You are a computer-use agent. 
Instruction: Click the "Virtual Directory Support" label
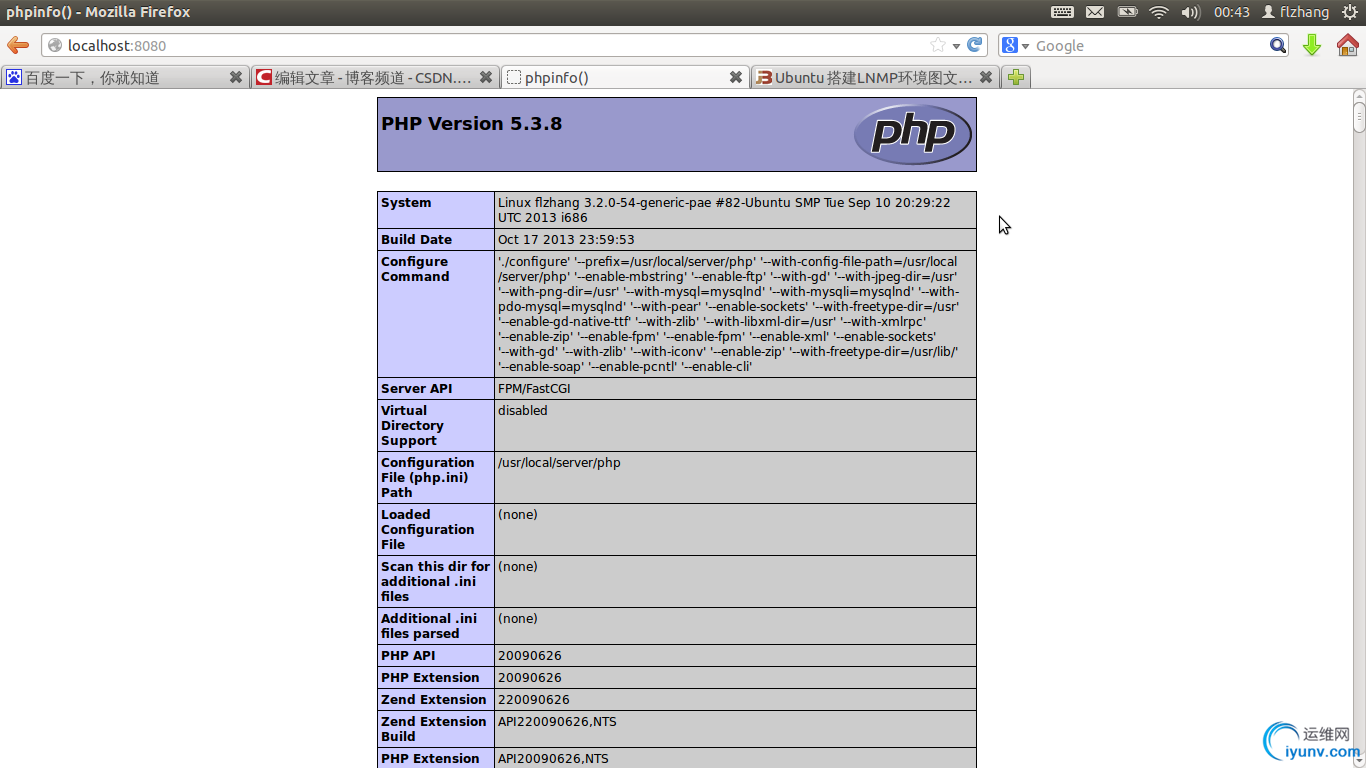pyautogui.click(x=411, y=426)
